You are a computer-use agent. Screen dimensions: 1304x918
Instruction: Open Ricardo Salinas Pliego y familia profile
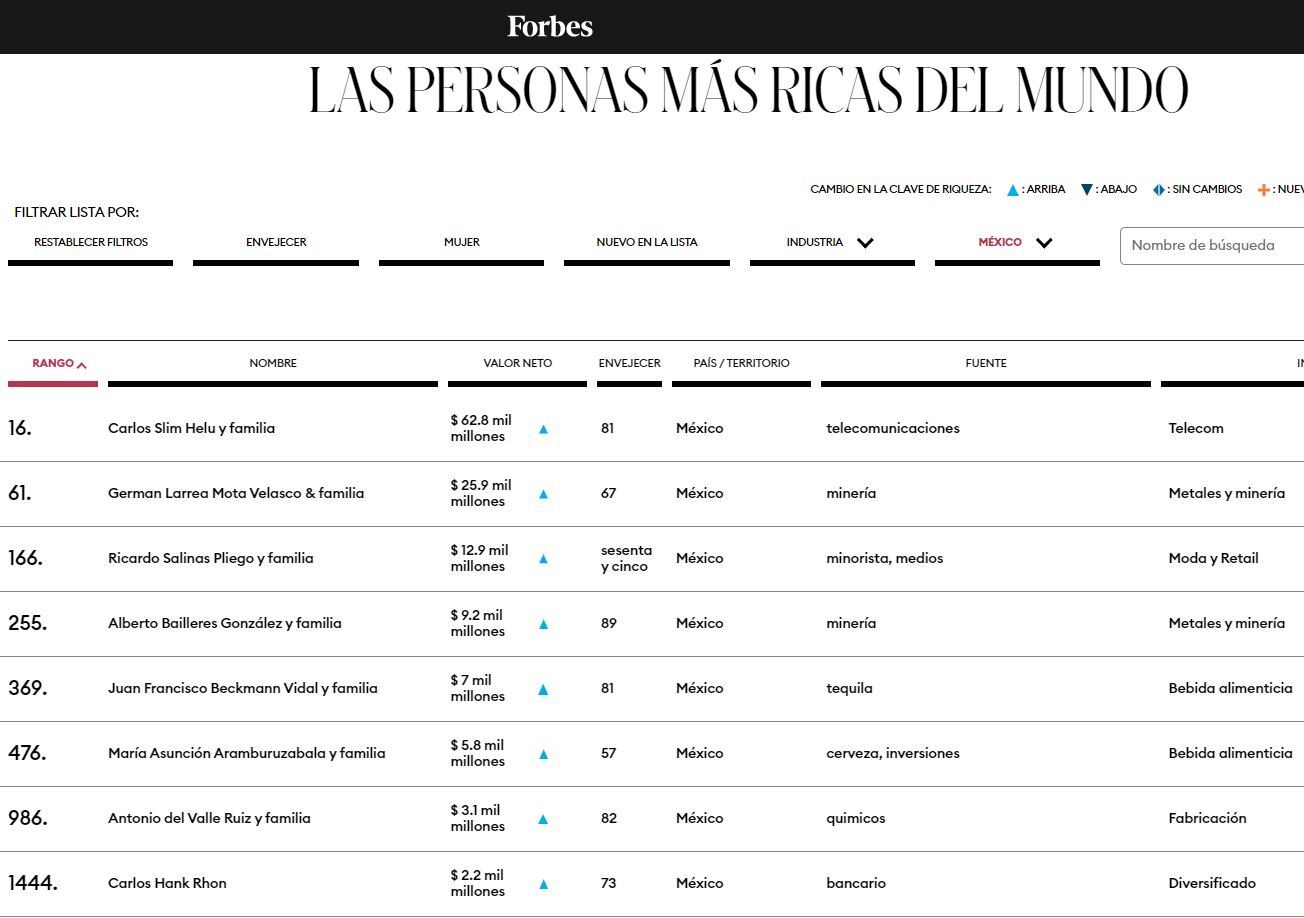click(211, 558)
